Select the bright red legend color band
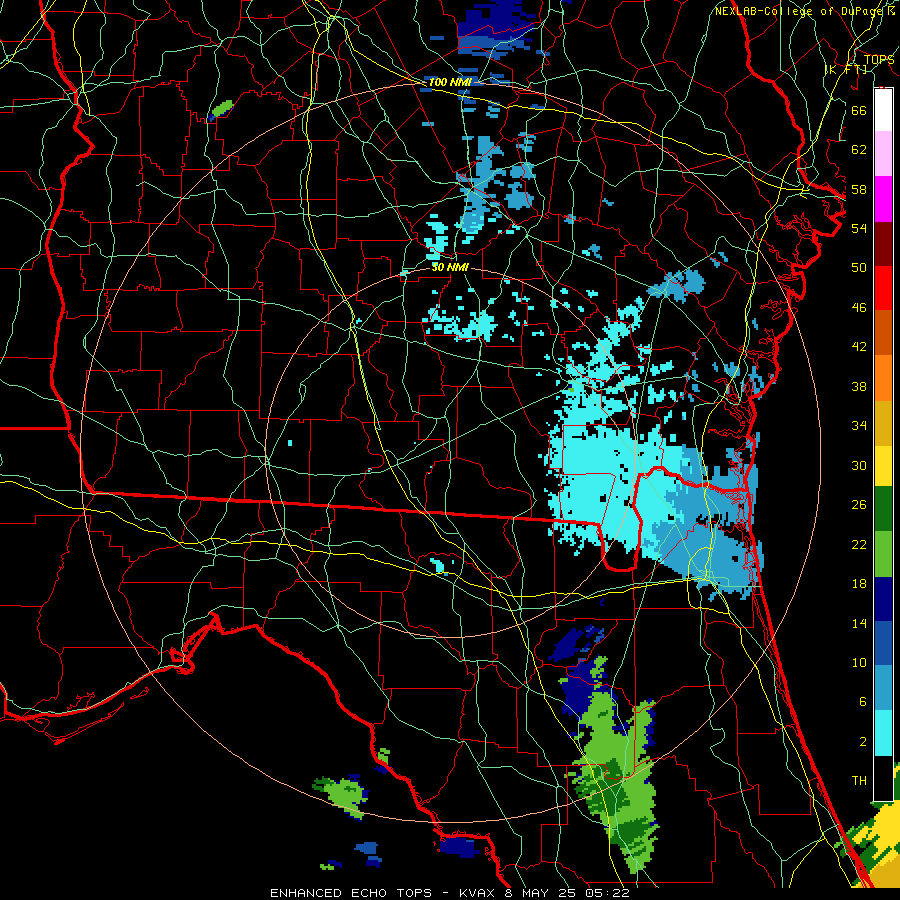 [883, 288]
